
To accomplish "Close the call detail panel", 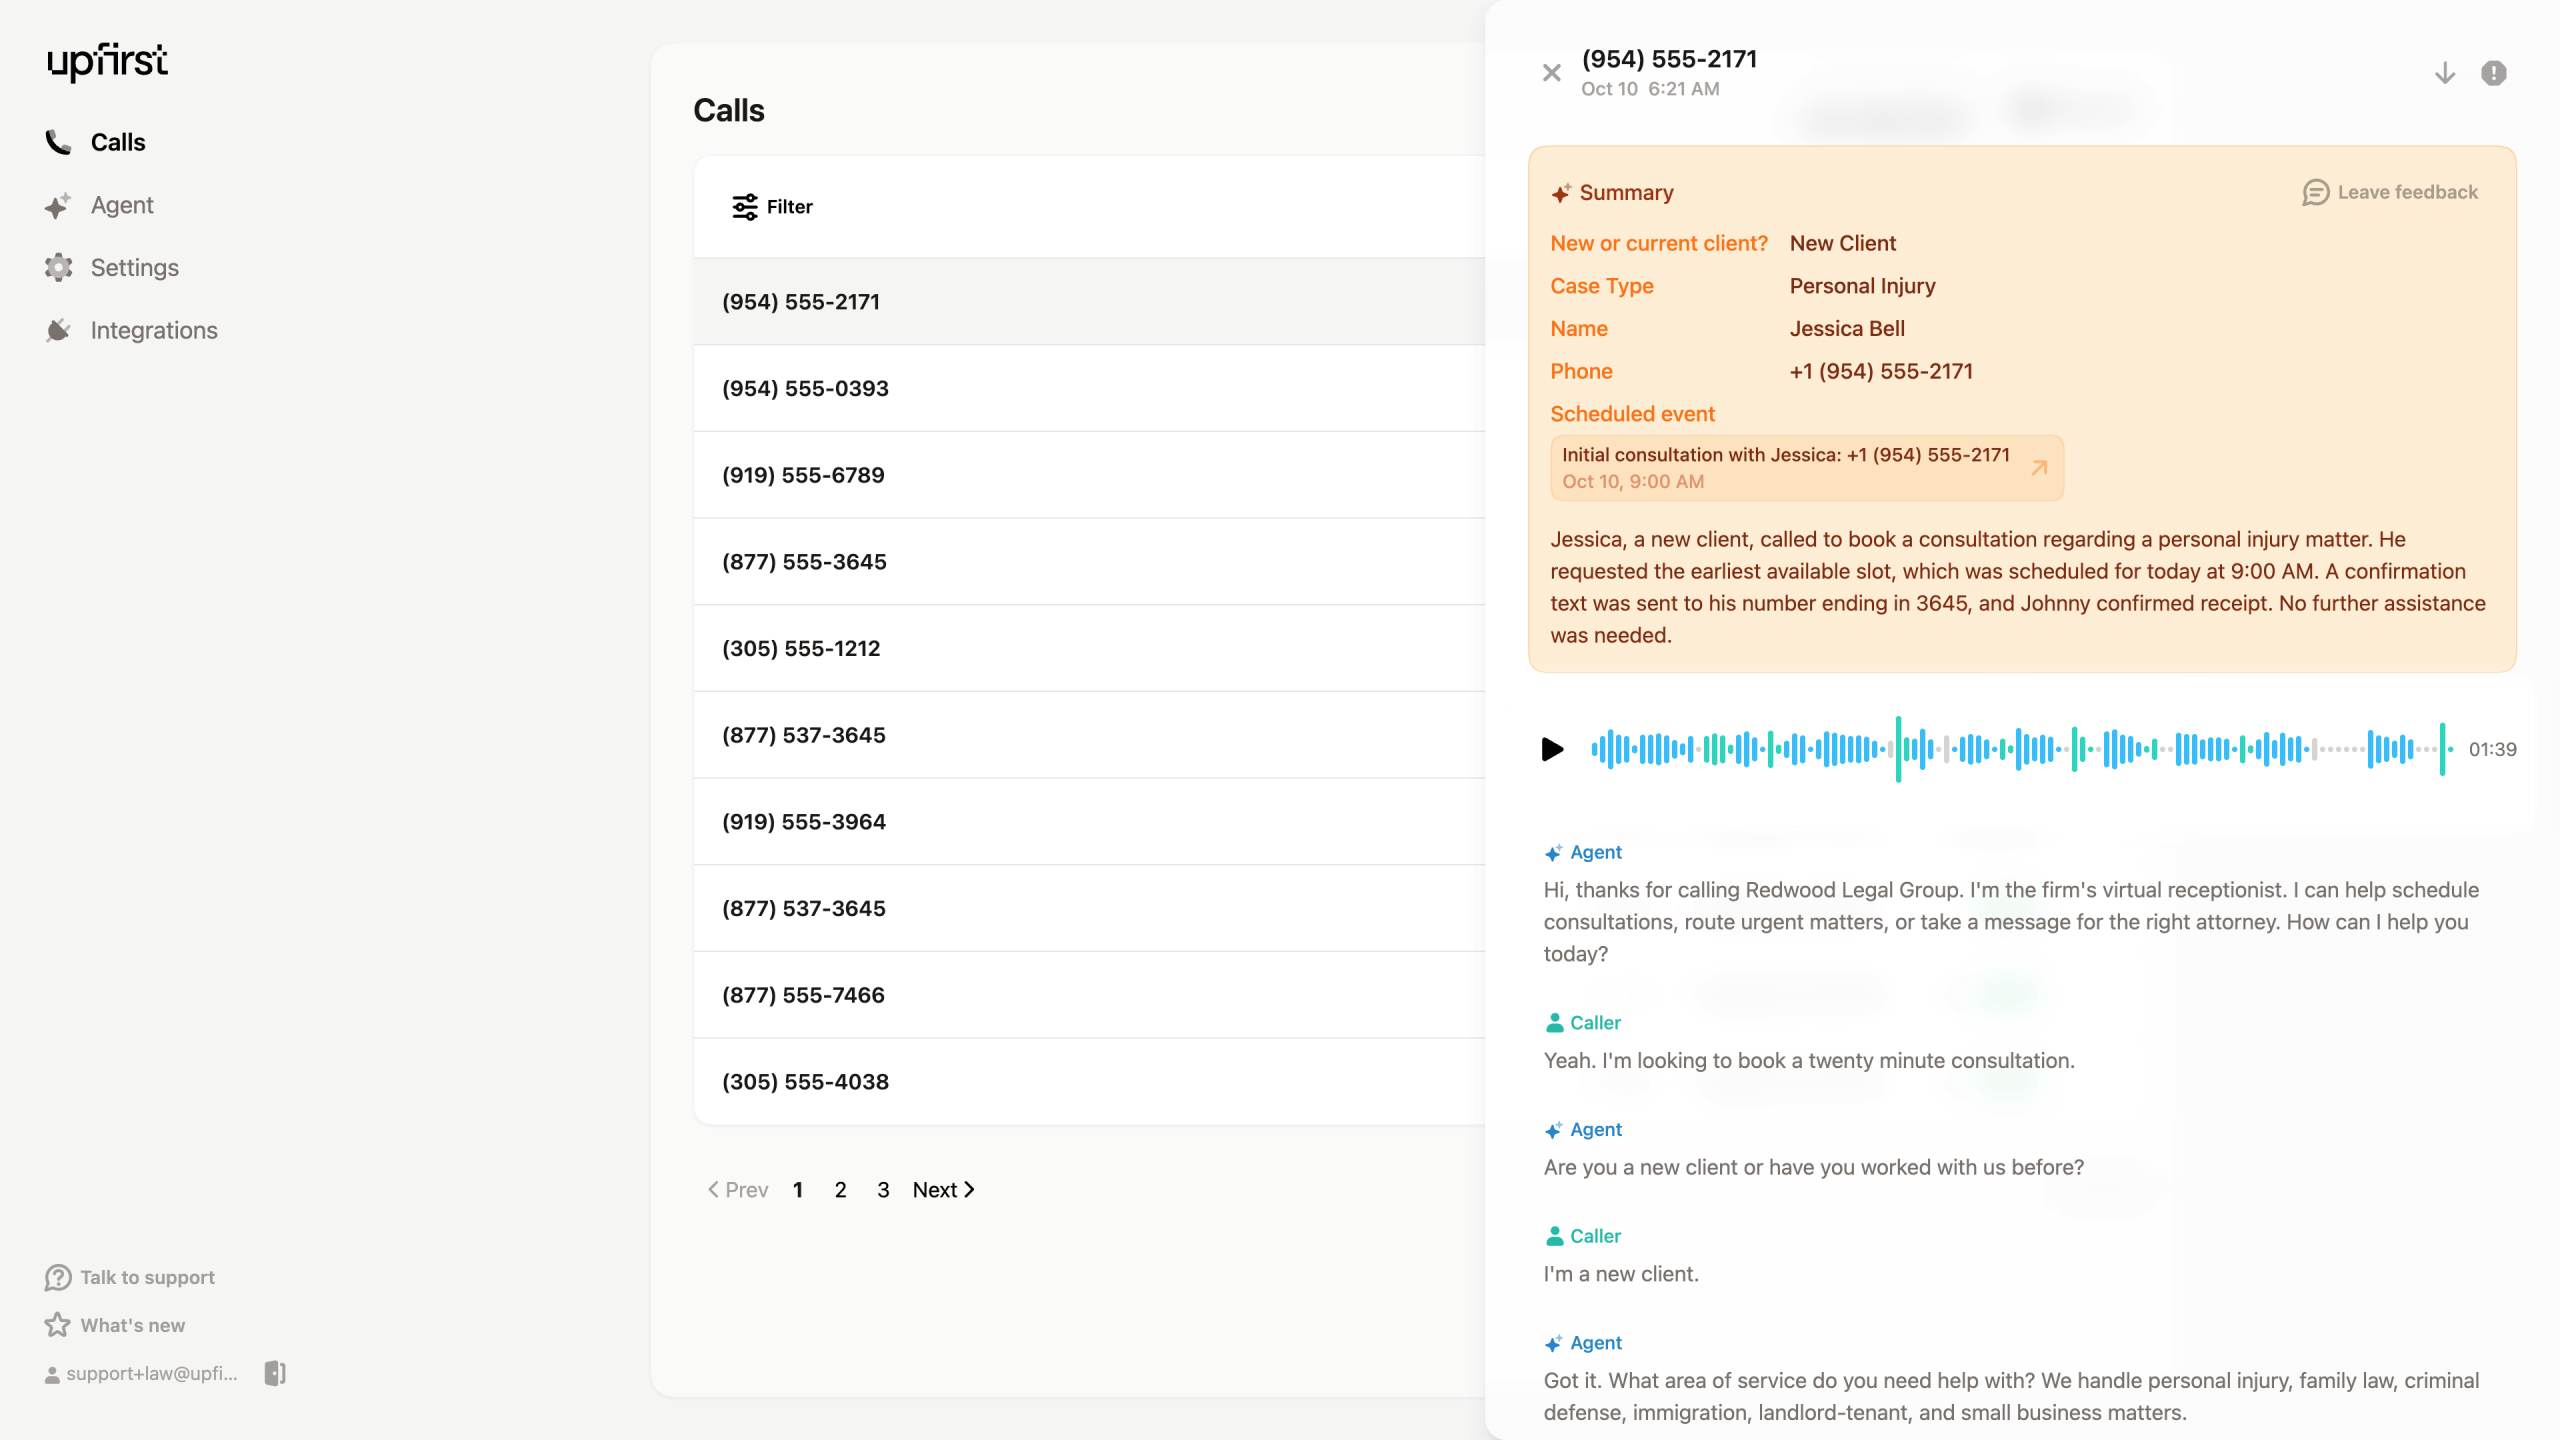I will pos(1551,73).
